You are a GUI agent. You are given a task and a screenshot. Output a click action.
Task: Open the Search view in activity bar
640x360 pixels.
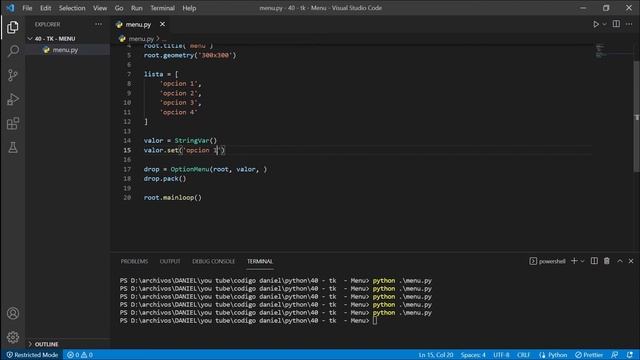point(13,51)
